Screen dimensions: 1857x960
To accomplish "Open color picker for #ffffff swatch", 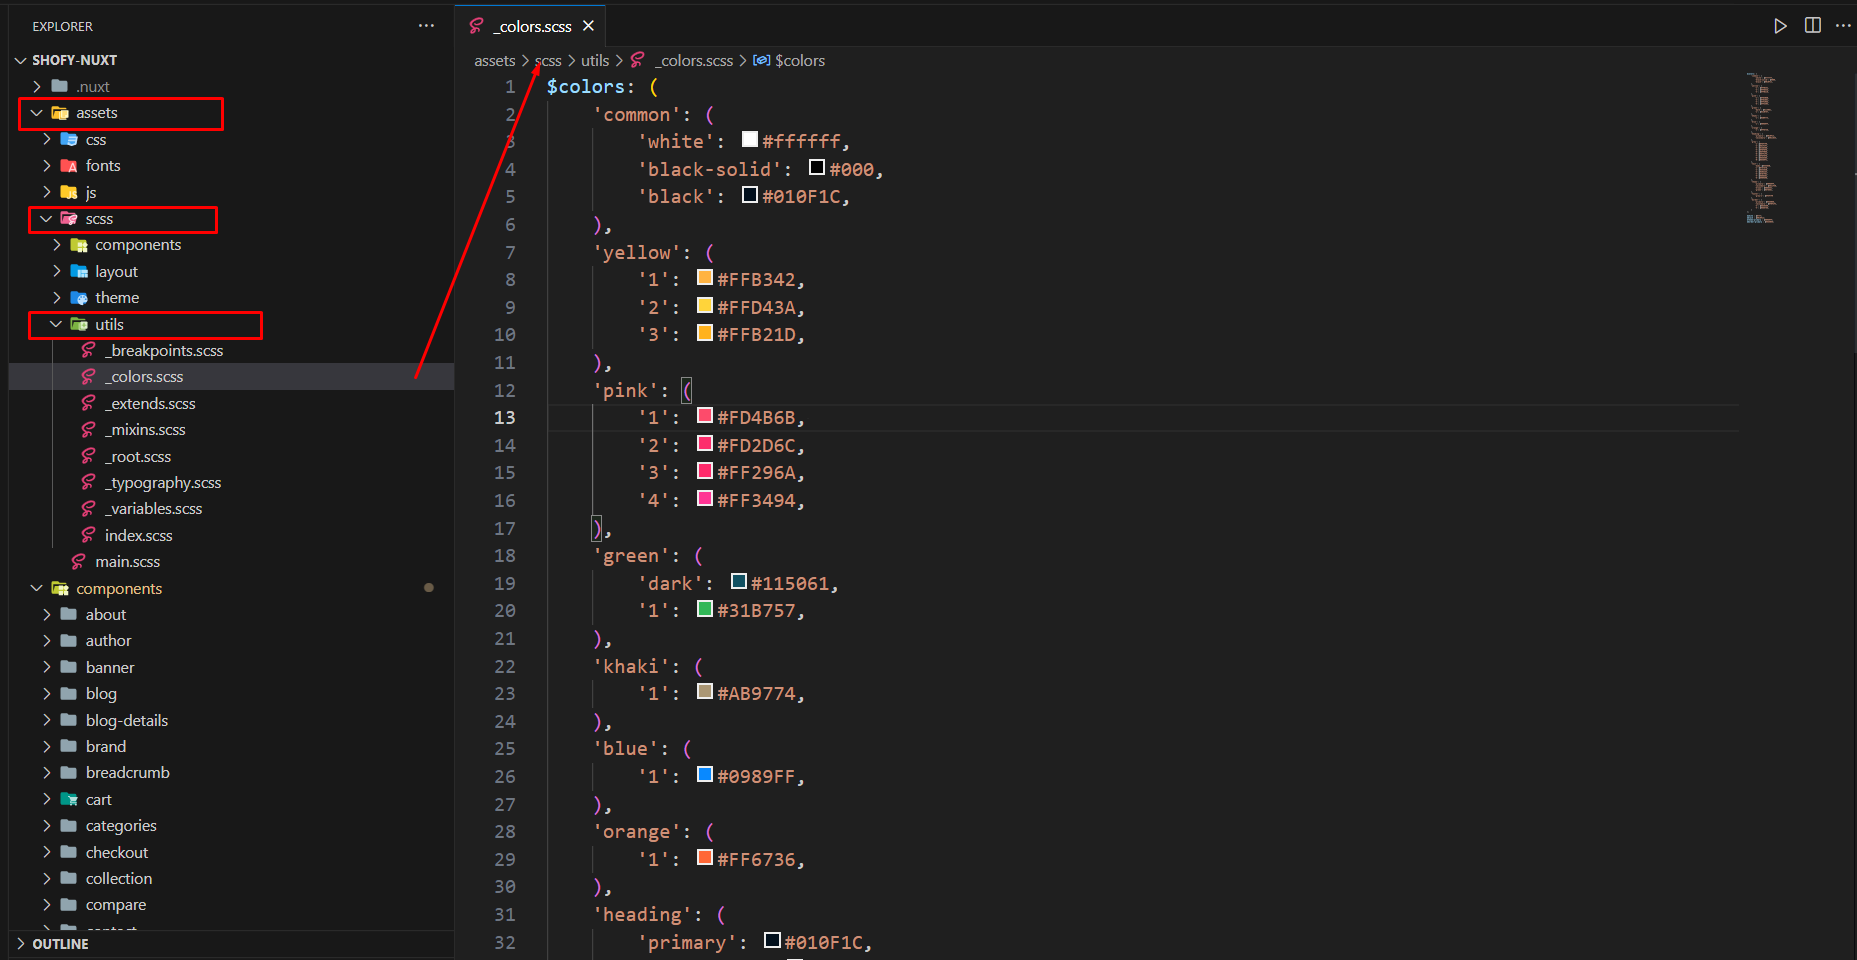I will click(x=750, y=140).
